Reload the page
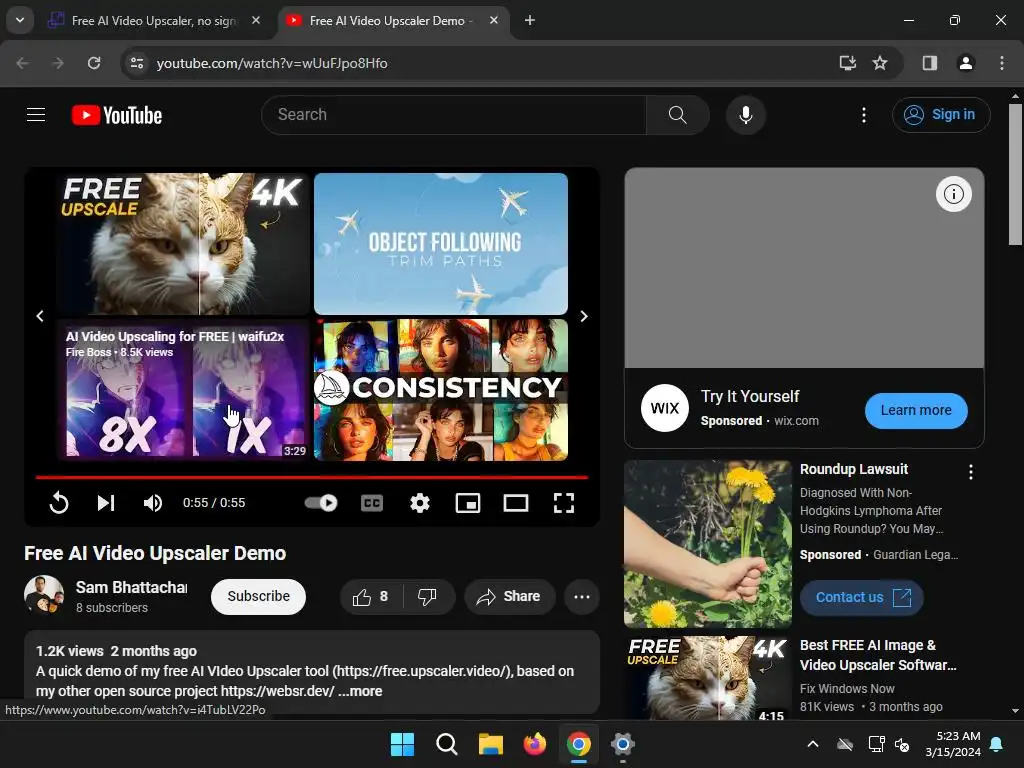1024x768 pixels. point(94,63)
